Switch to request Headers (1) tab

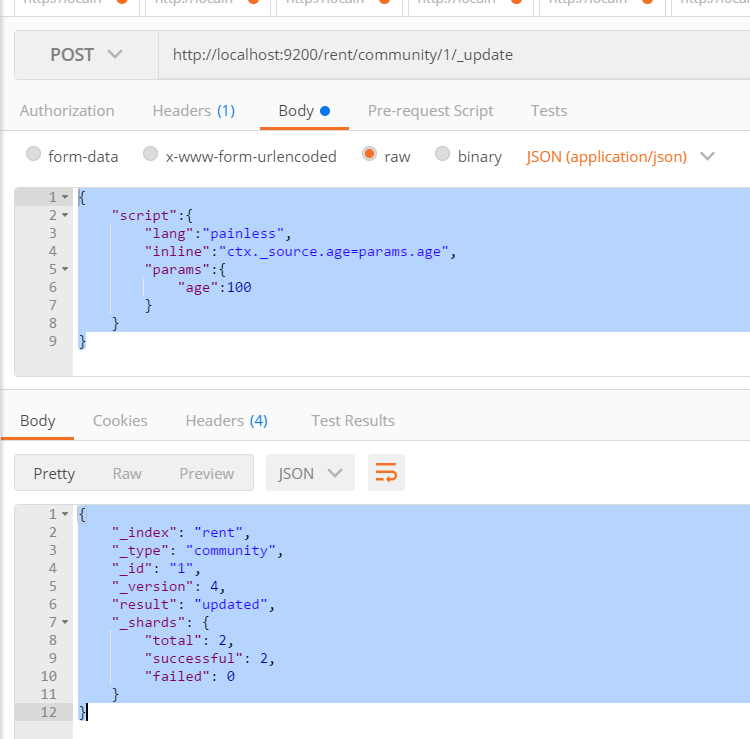(x=193, y=111)
